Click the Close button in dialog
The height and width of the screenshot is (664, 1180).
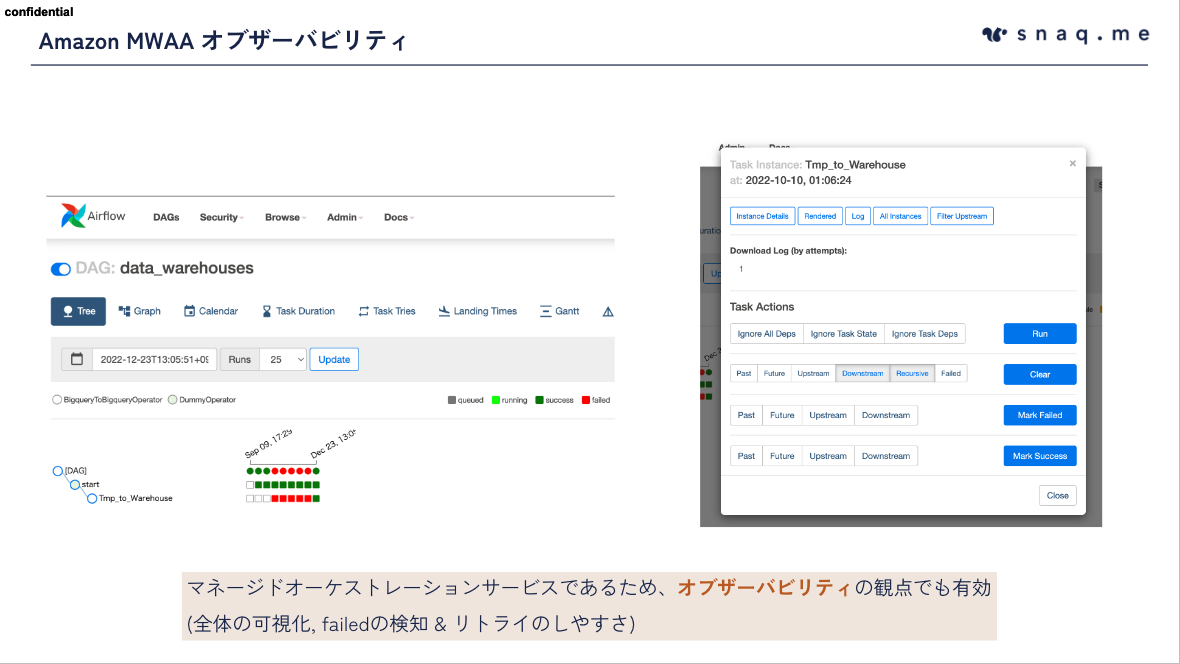[1057, 495]
